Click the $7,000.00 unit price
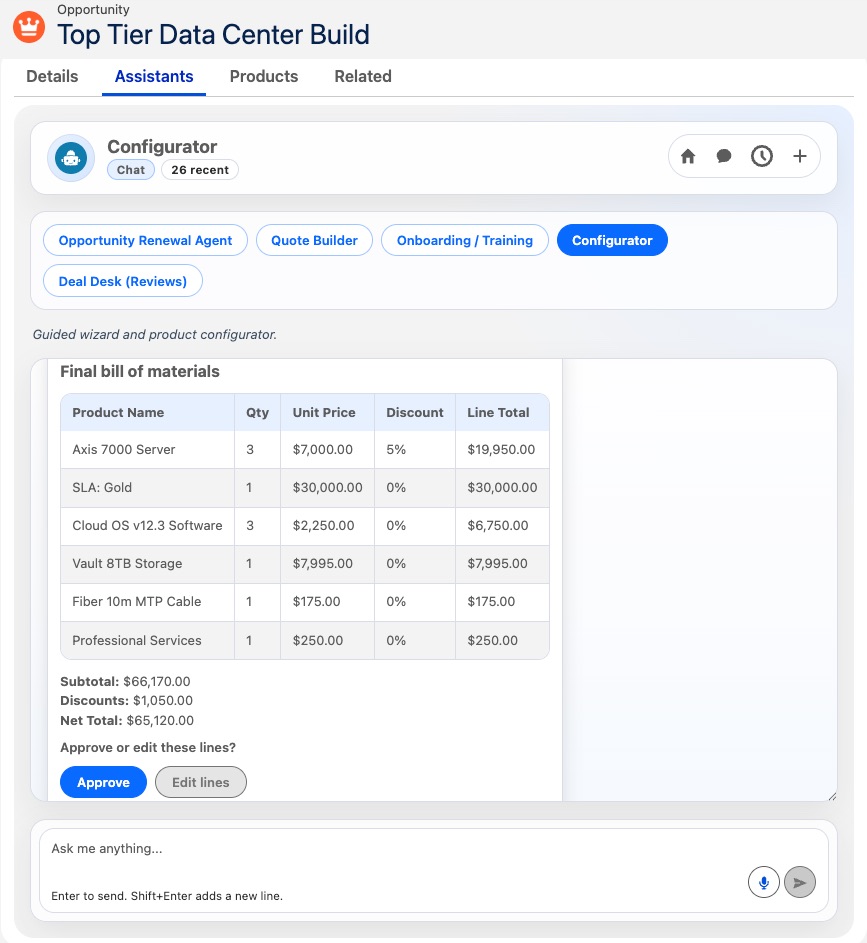This screenshot has height=943, width=867. click(x=327, y=450)
